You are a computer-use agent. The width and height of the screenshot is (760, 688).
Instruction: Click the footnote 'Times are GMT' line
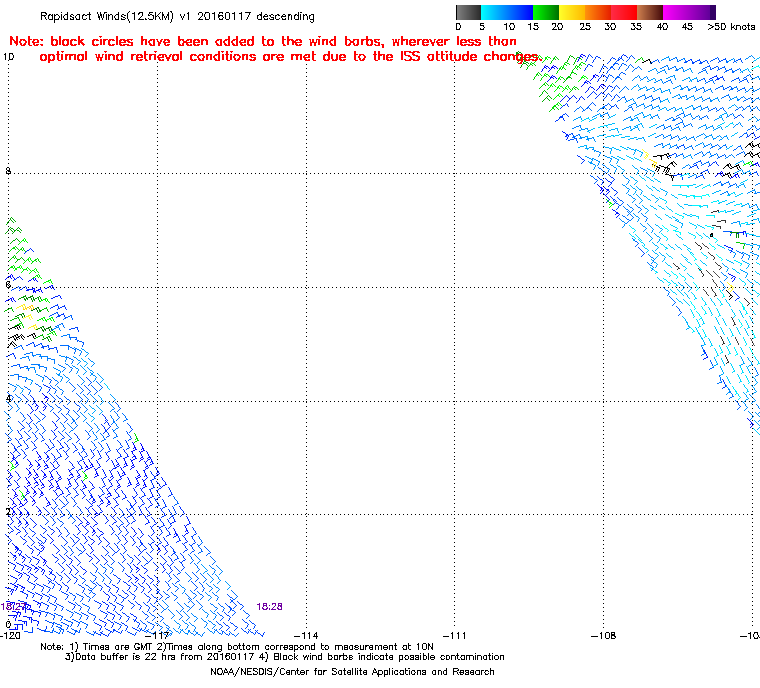(x=237, y=647)
